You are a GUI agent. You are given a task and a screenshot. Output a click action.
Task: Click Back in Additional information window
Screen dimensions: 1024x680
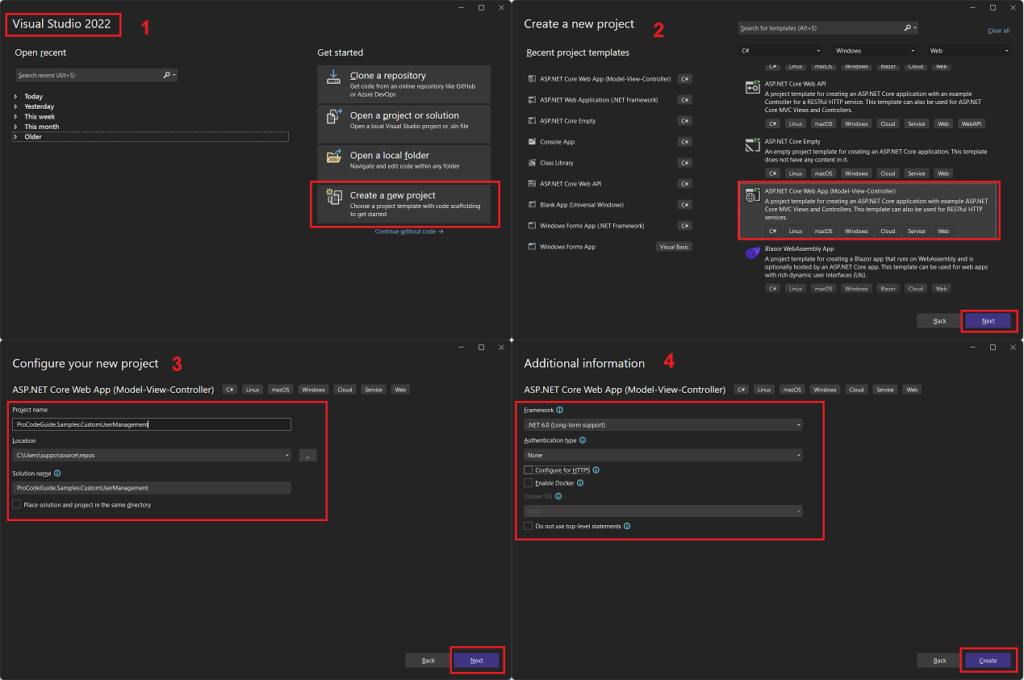[939, 660]
